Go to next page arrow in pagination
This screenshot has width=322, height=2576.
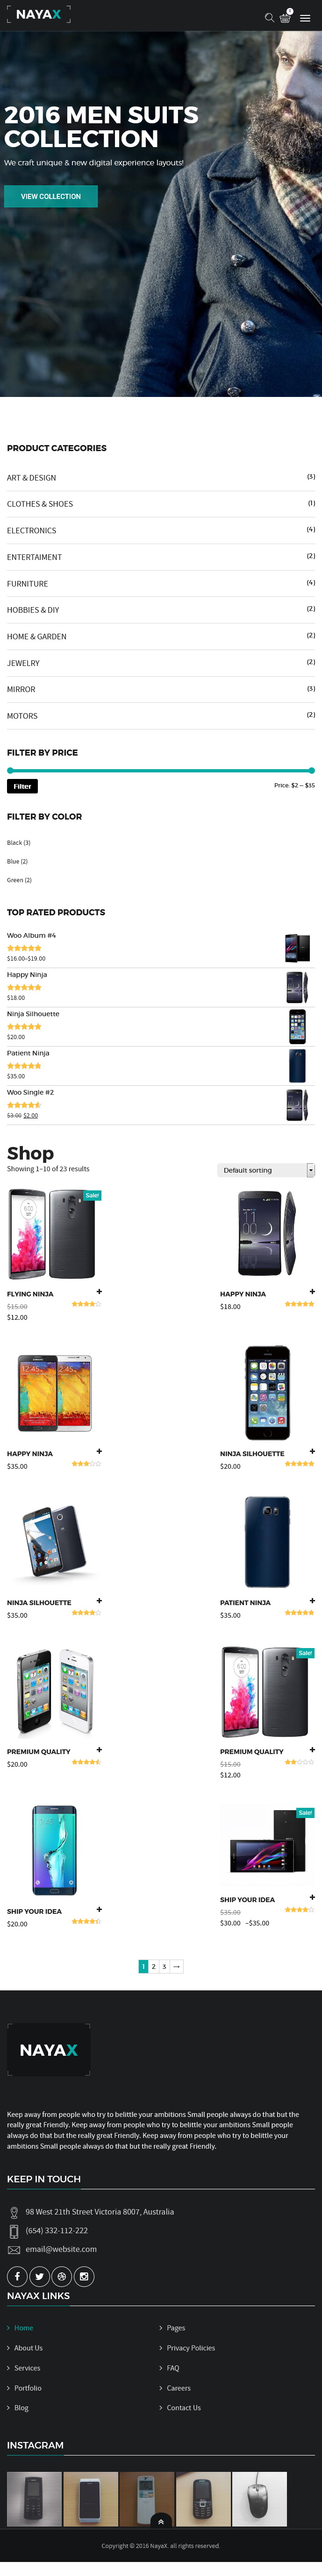tap(176, 1966)
